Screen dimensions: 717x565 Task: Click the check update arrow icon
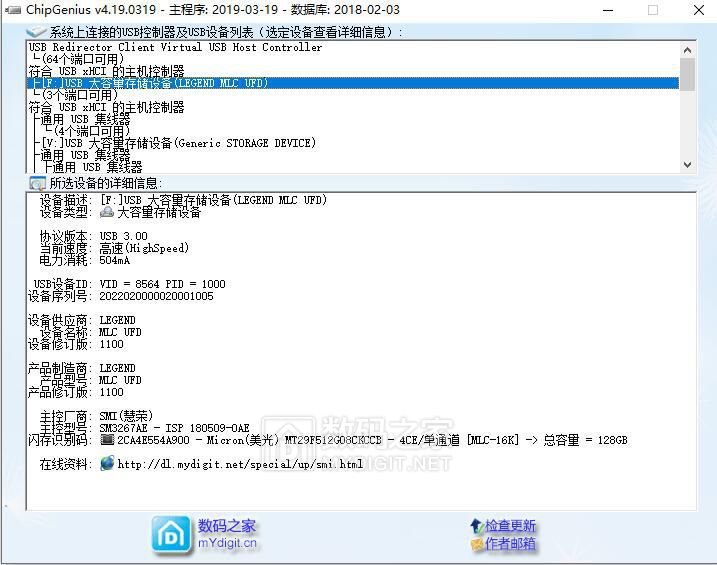point(477,526)
